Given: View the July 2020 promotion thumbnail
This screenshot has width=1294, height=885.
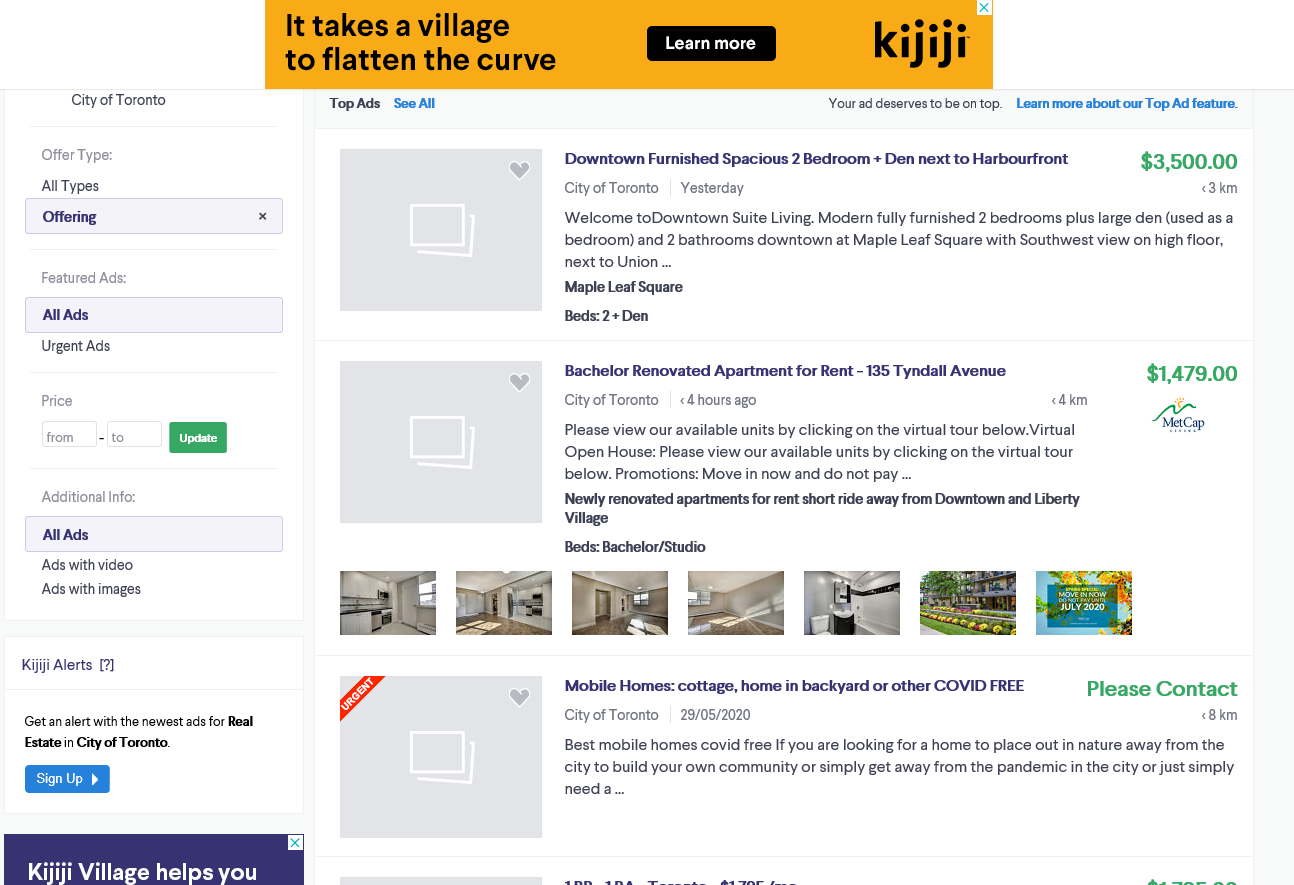Looking at the screenshot, I should [1084, 603].
